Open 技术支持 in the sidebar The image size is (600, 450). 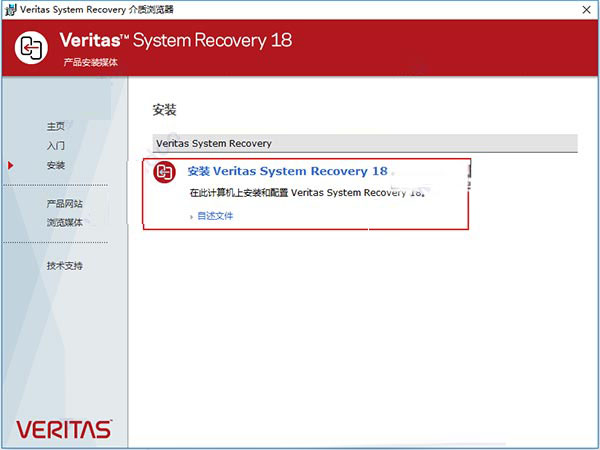(x=65, y=266)
